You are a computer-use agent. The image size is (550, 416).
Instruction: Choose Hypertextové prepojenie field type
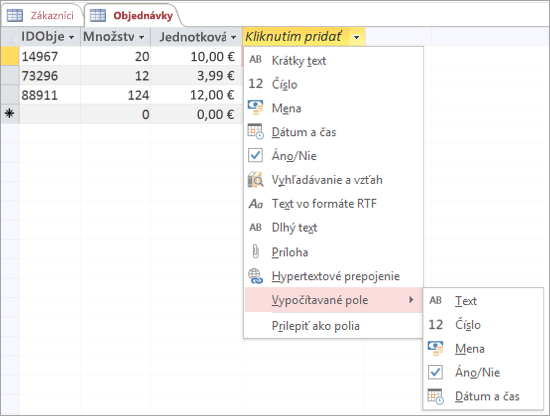(x=333, y=276)
